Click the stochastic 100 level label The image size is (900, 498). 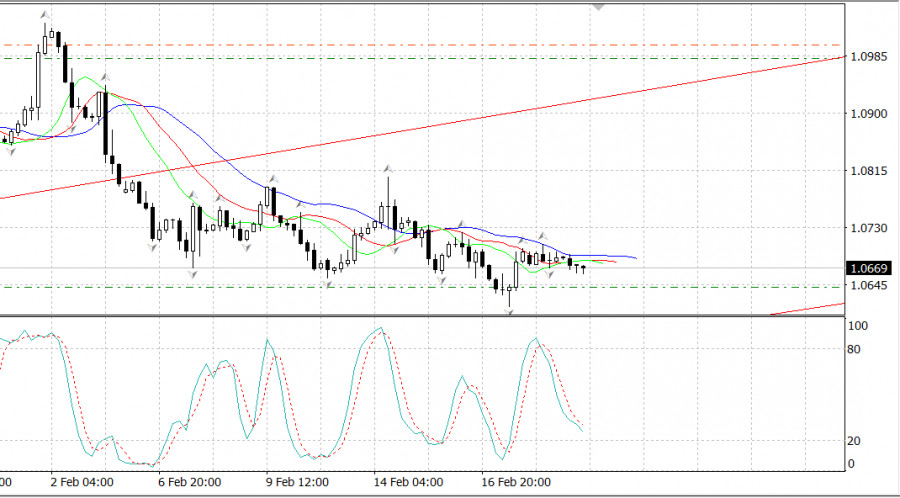(x=857, y=326)
